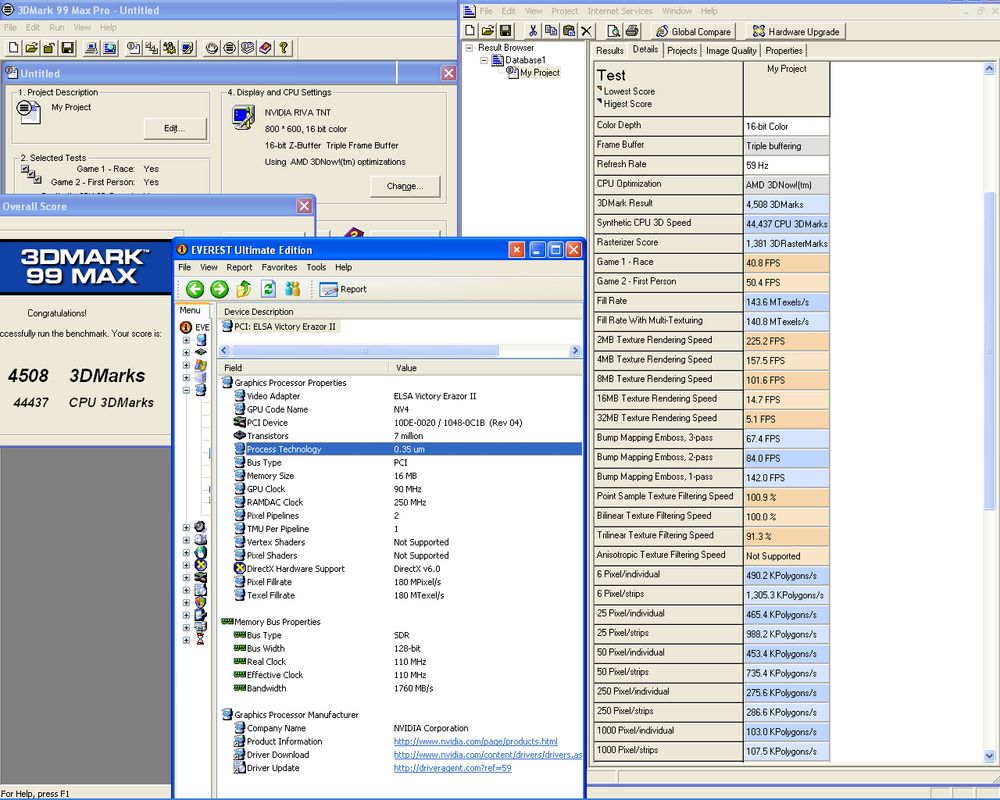Click Save floppy icon in 3DMark 99 toolbar
The image size is (1000, 800).
tap(67, 48)
